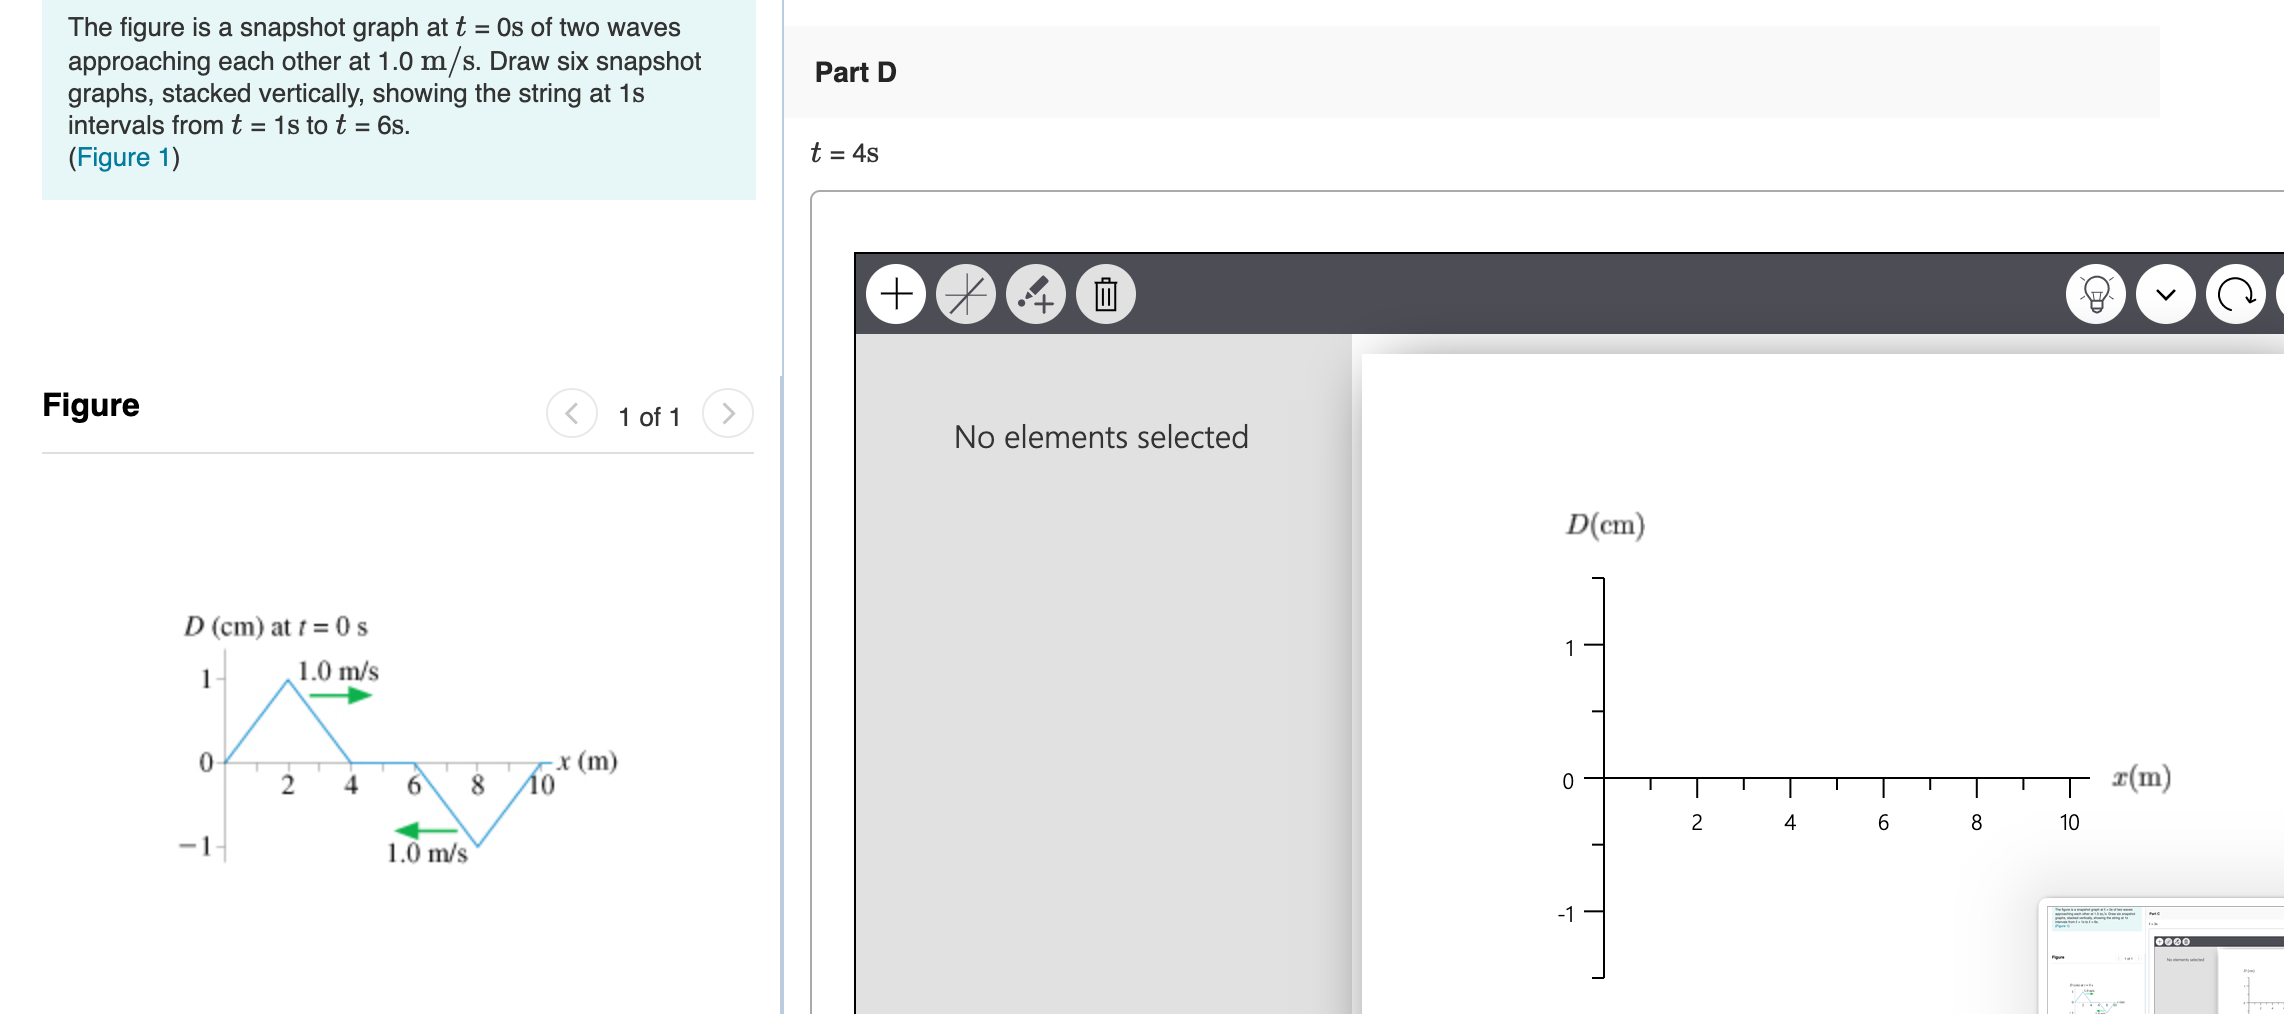Viewport: 2284px width, 1014px height.
Task: Select the add element plus tool
Action: pos(895,294)
